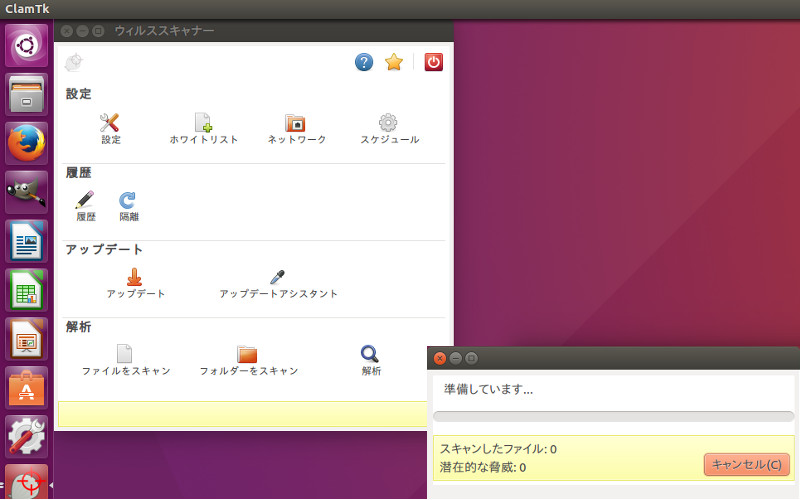The width and height of the screenshot is (800, 500).
Task: Click the 潜在的な脅威: 0 text
Action: click(483, 467)
